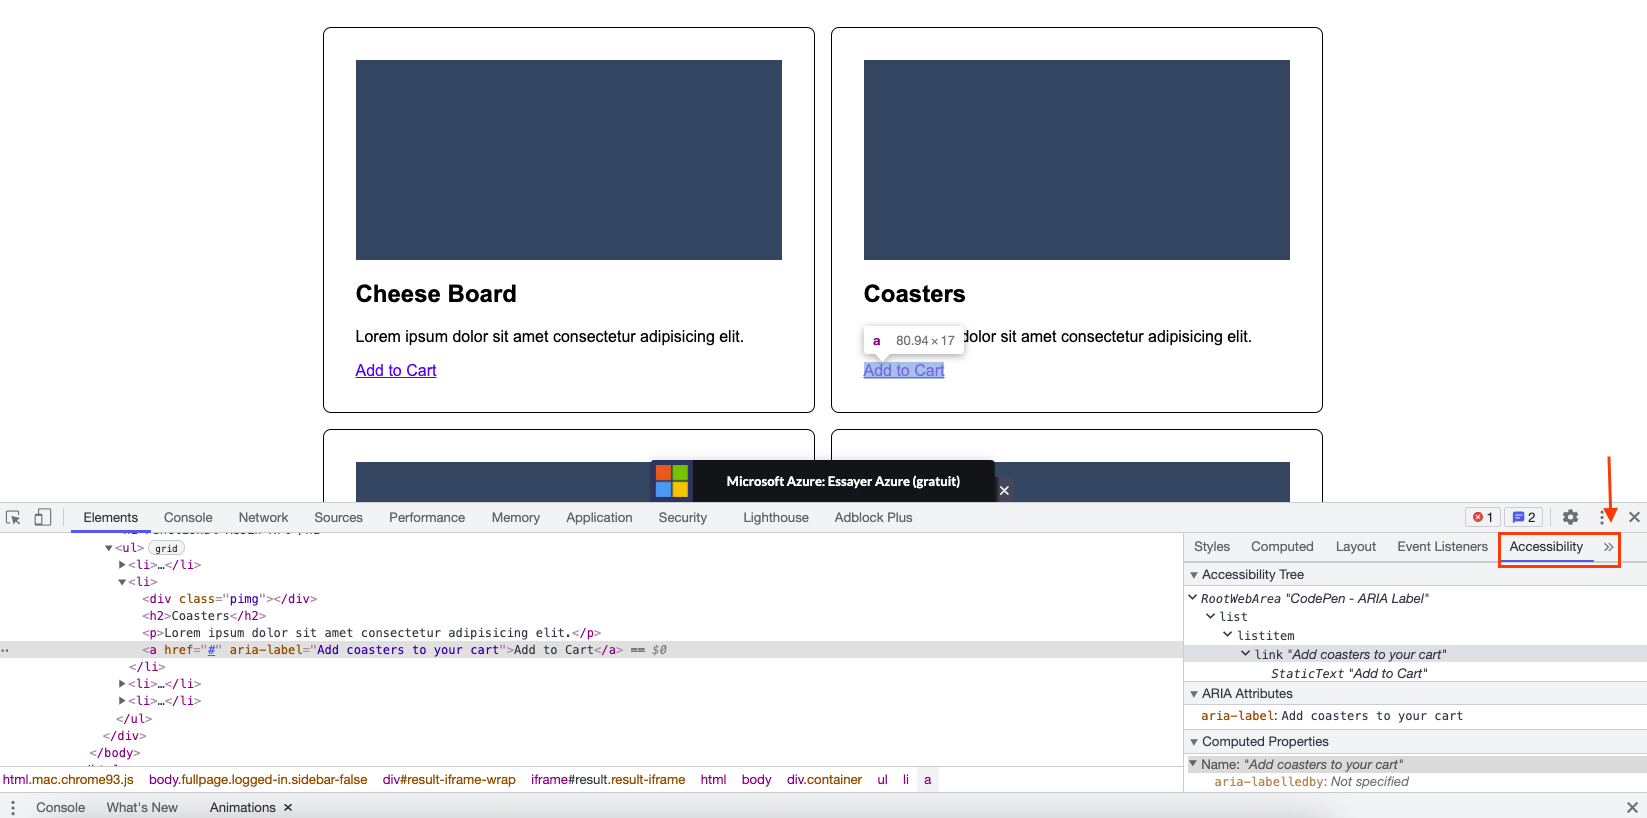Open the DevTools three-dot customize menu
This screenshot has width=1647, height=818.
1602,517
